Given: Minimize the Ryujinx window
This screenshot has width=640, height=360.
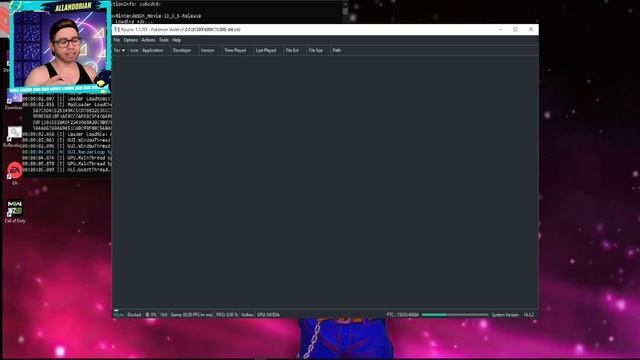Looking at the screenshot, I should tap(500, 29).
